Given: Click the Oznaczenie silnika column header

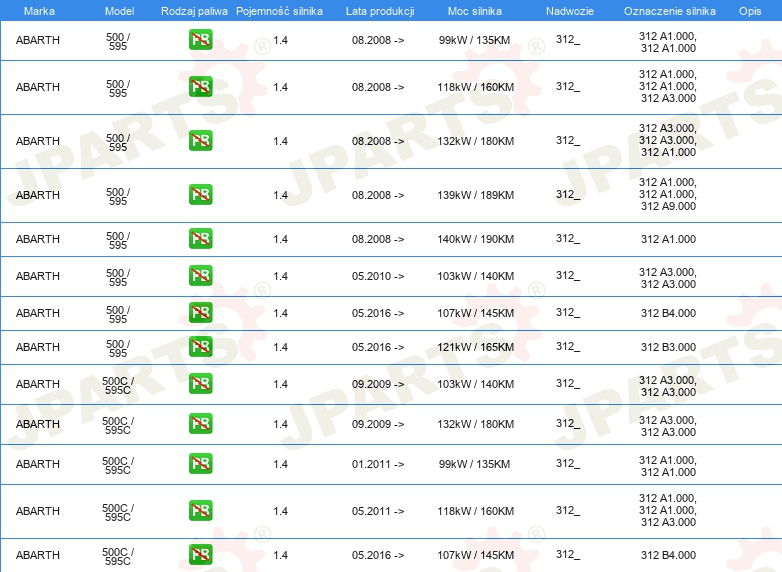Looking at the screenshot, I should 670,11.
